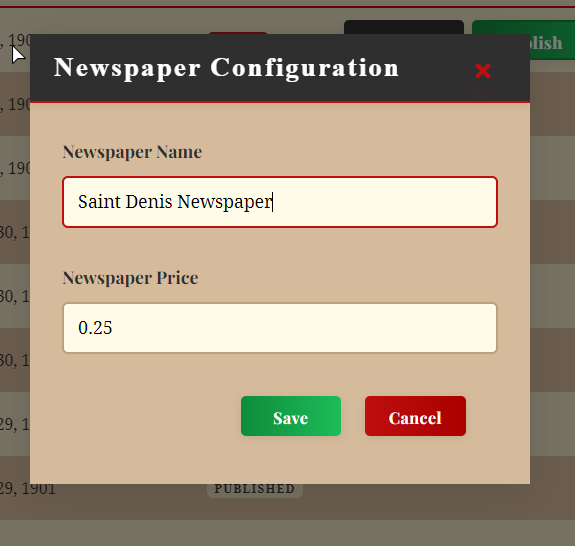Click the Newspaper Name label
Viewport: 575px width, 546px height.
click(132, 152)
